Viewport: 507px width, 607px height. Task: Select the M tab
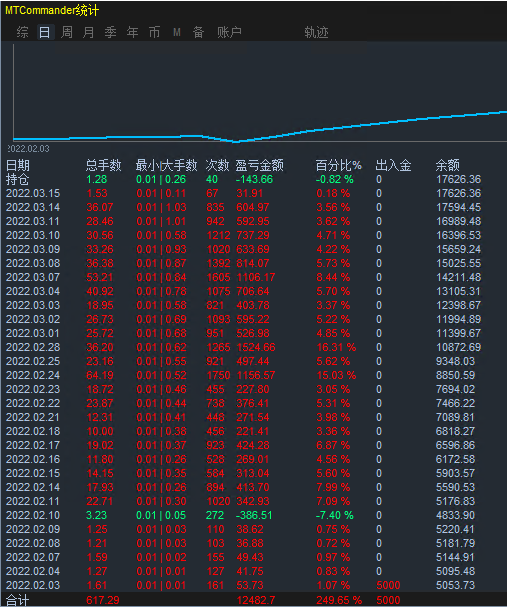[x=177, y=32]
